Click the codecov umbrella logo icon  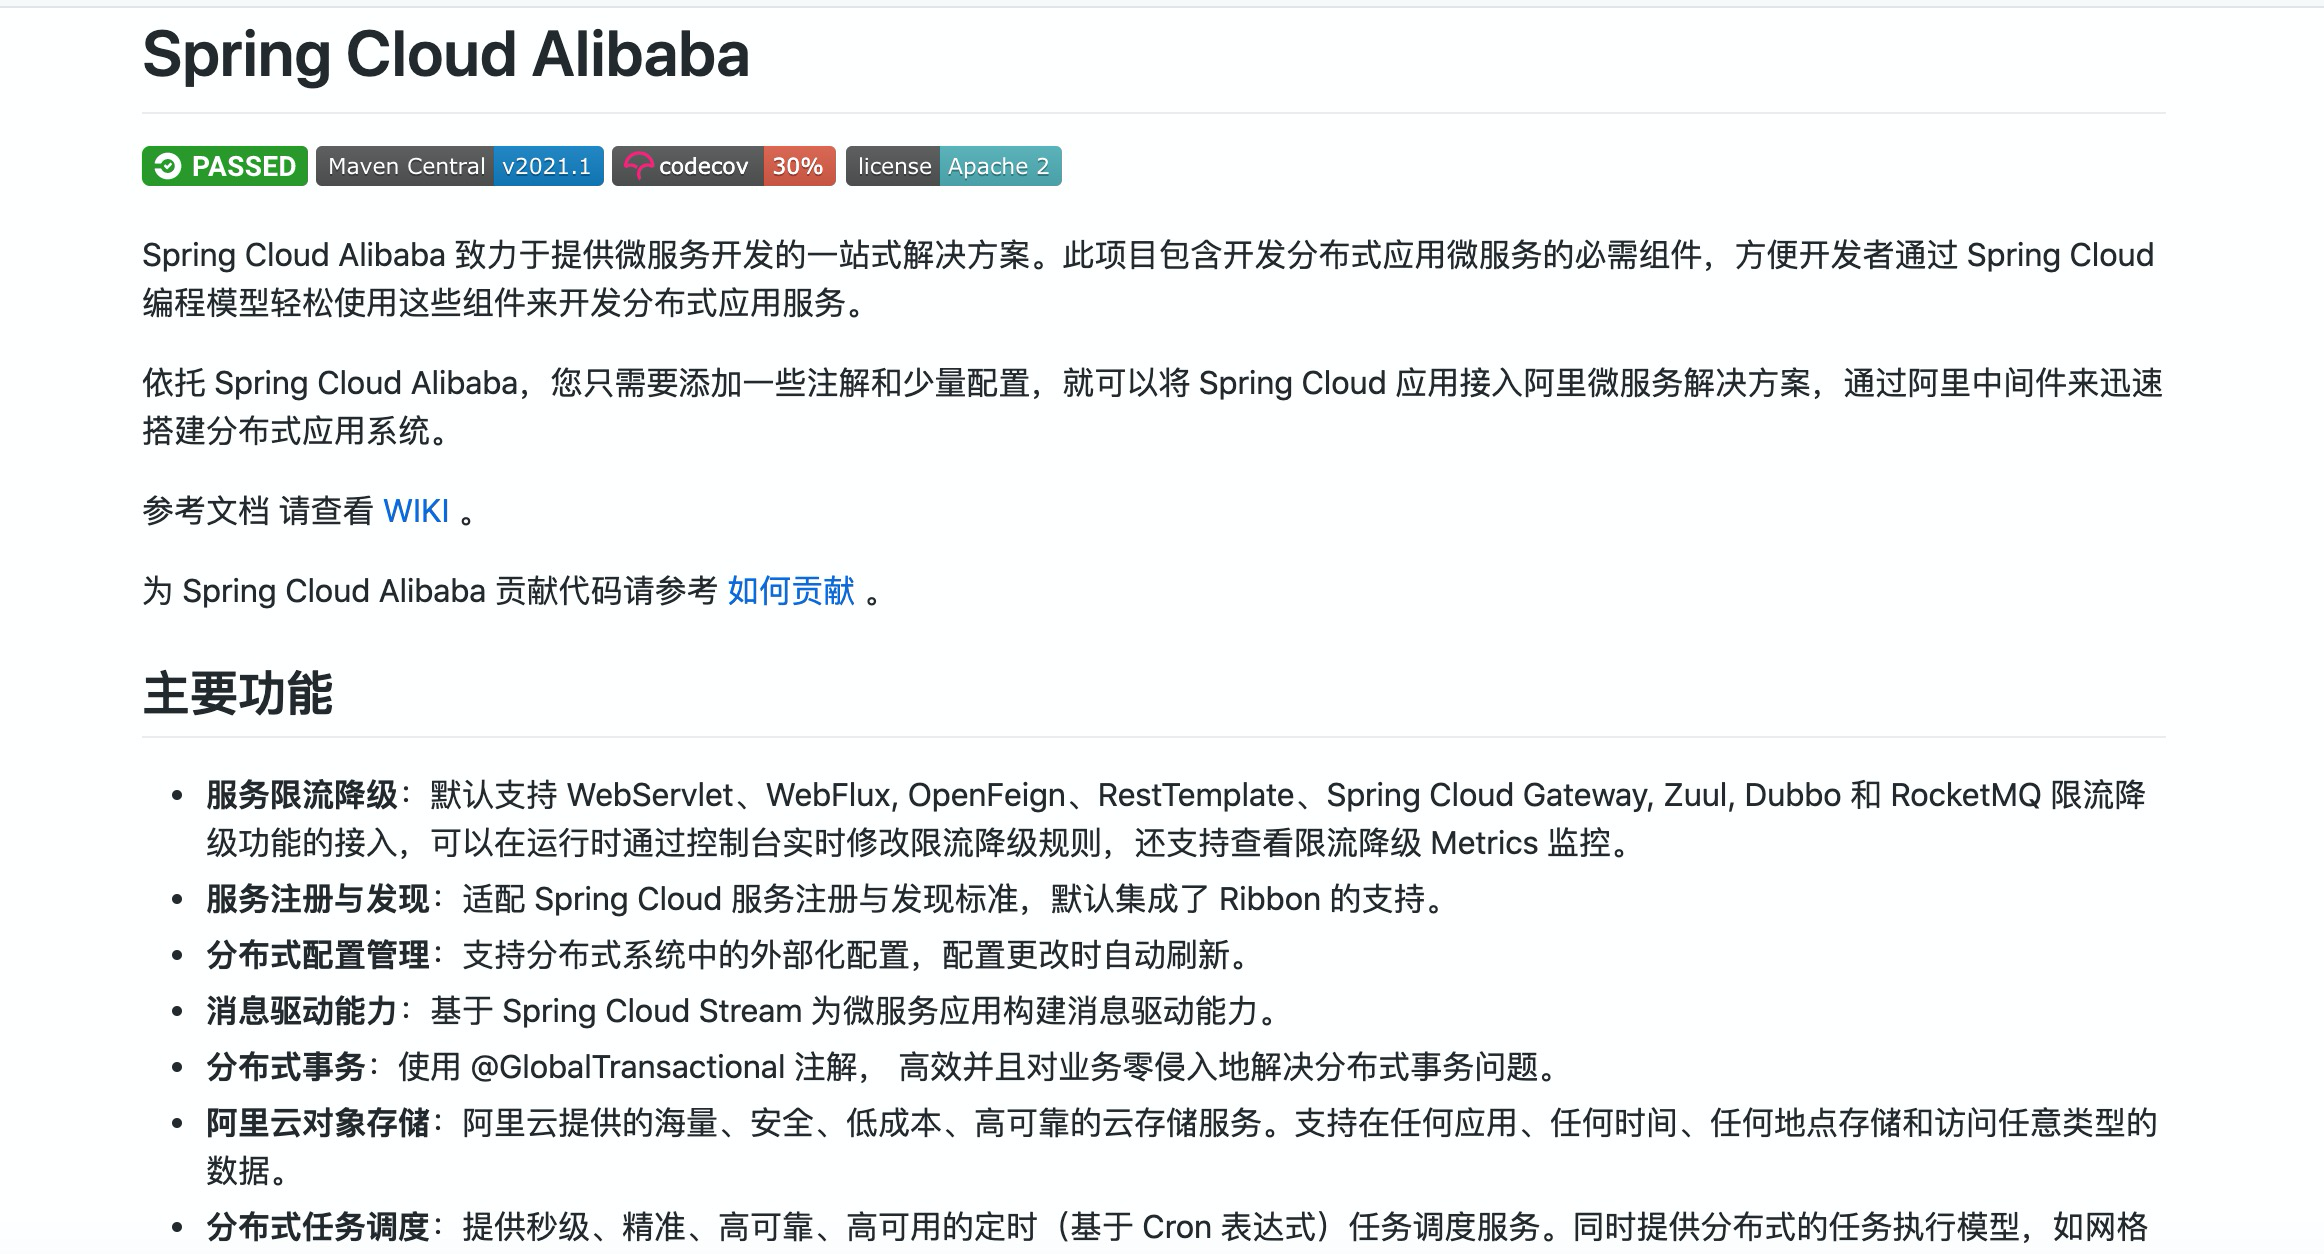[x=637, y=166]
